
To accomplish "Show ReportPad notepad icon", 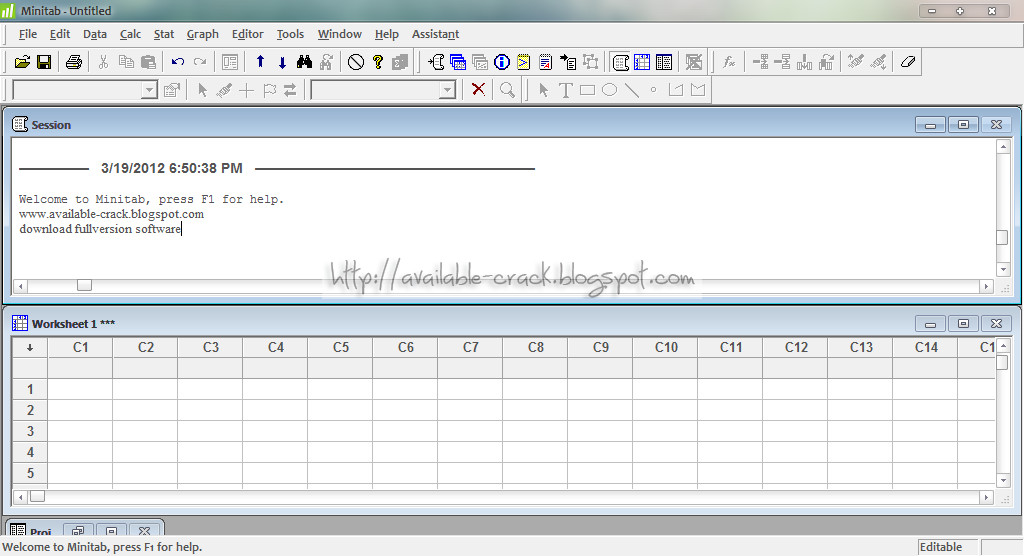I will 545,62.
